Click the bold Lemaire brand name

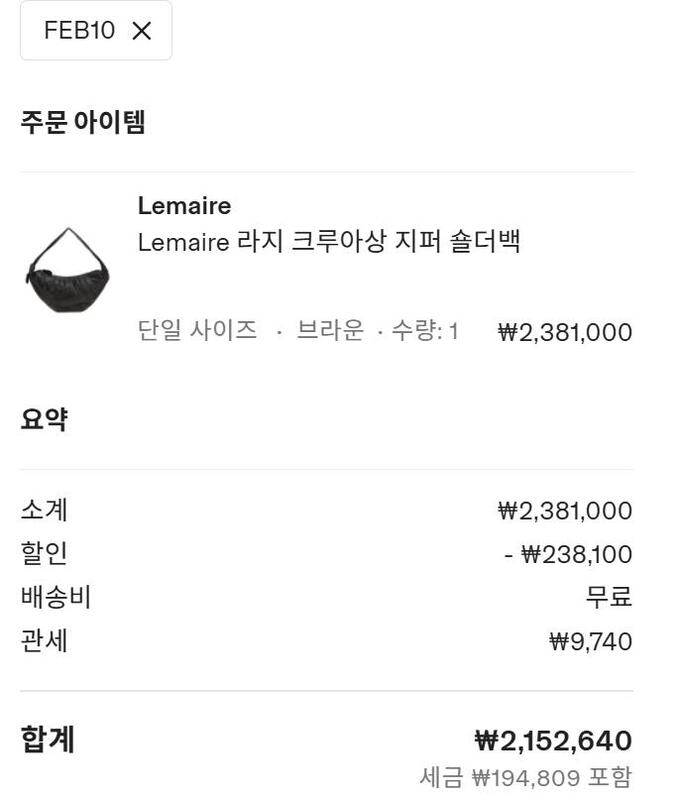pos(184,206)
